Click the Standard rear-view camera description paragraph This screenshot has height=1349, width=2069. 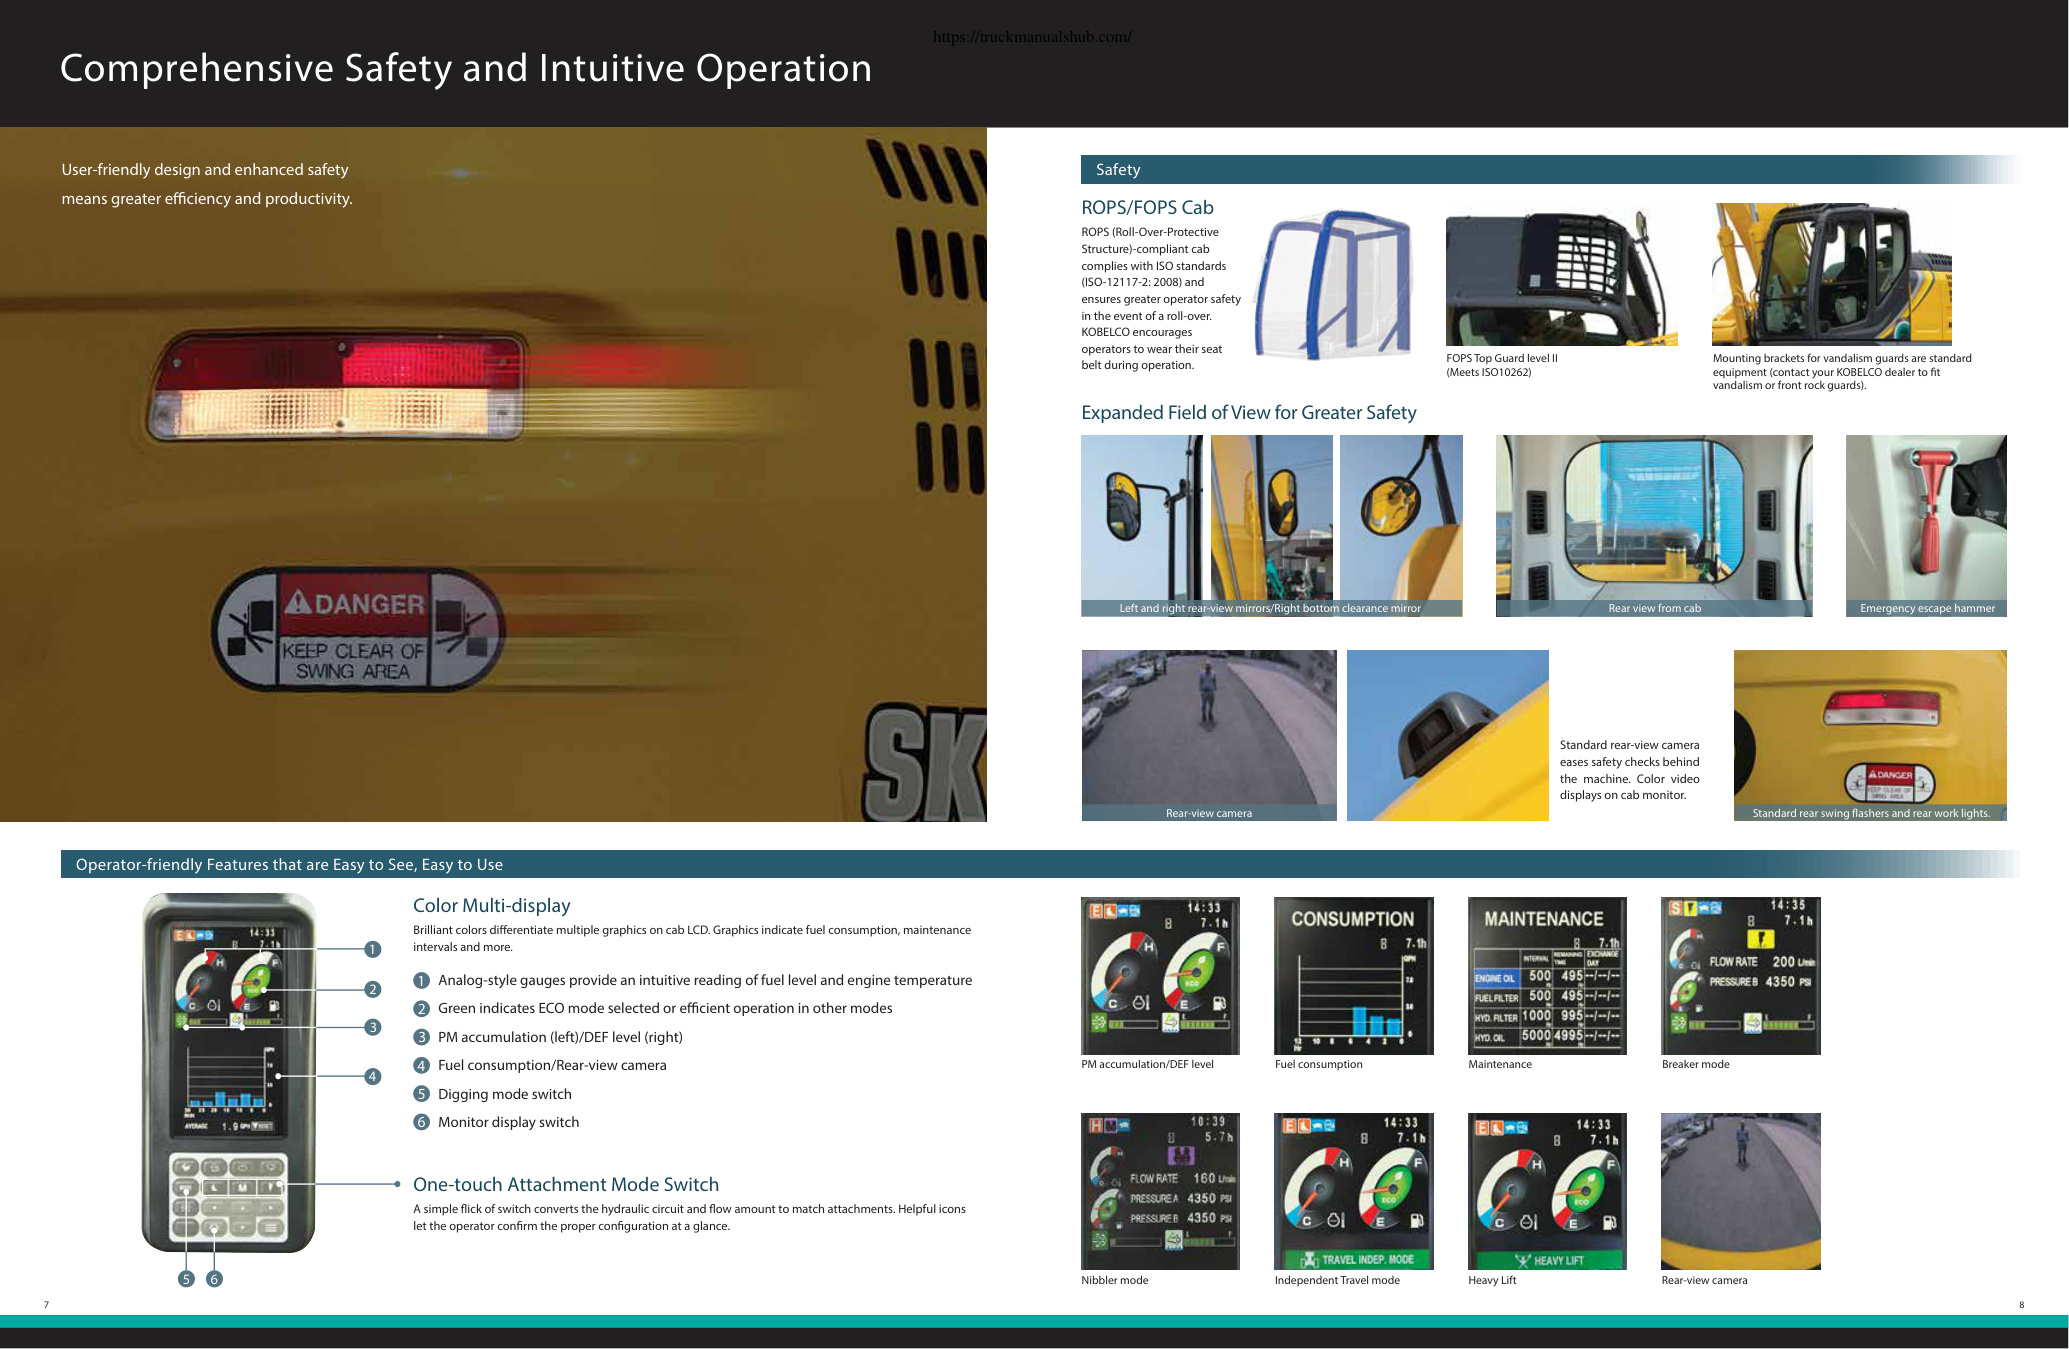pyautogui.click(x=1630, y=770)
